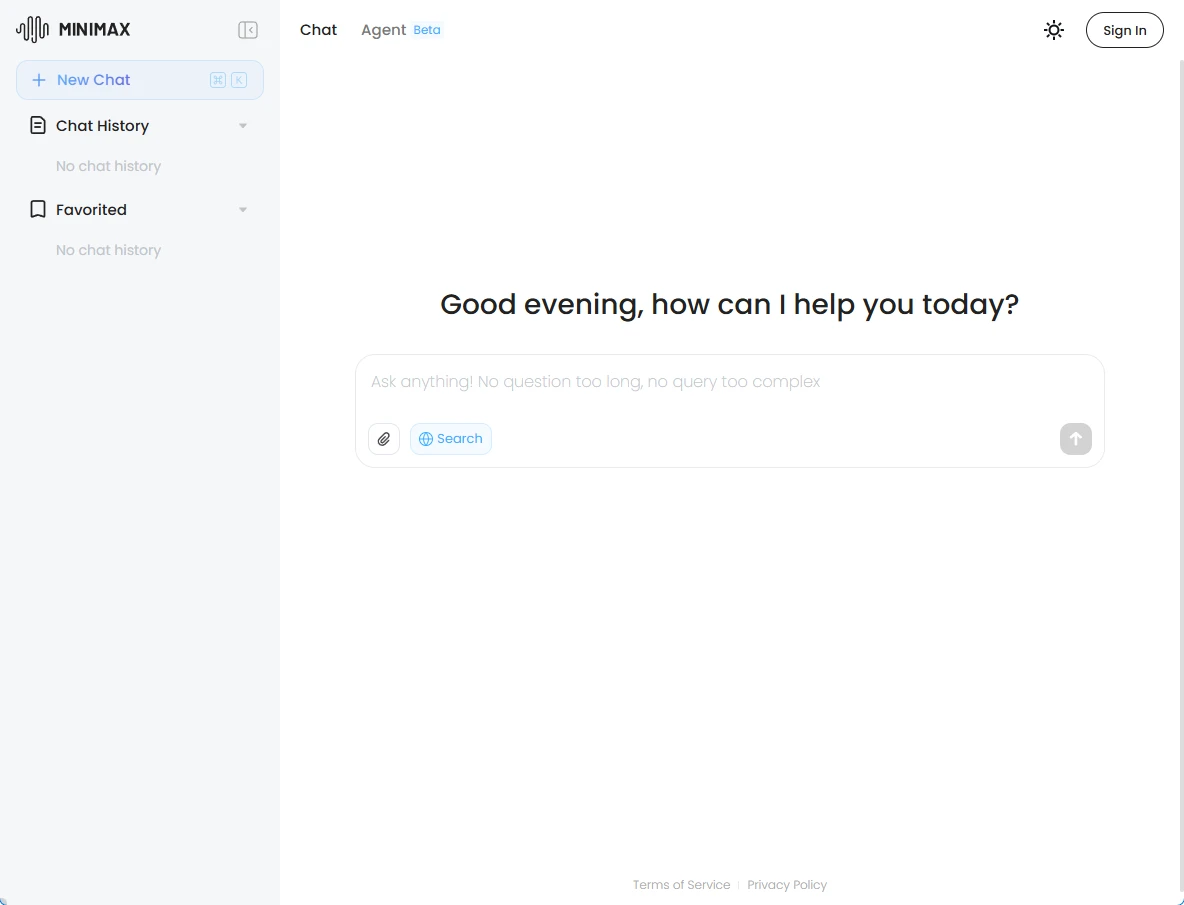Collapse the sidebar with the panel icon
The image size is (1184, 905).
pos(248,30)
